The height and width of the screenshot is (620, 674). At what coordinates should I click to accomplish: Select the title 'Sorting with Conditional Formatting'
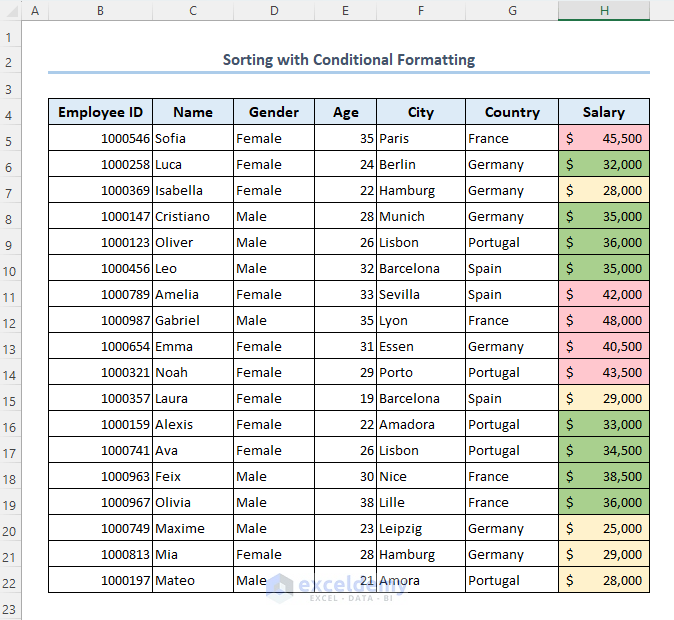(x=348, y=60)
